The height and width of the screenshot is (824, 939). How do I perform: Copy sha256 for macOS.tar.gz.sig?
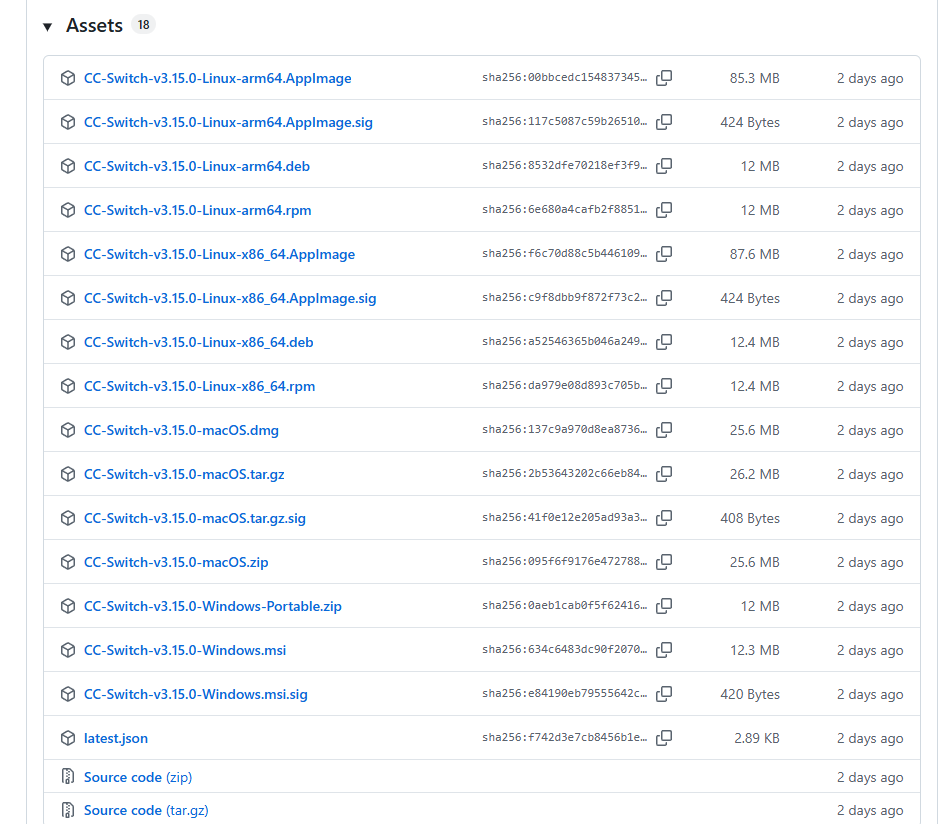pos(664,518)
